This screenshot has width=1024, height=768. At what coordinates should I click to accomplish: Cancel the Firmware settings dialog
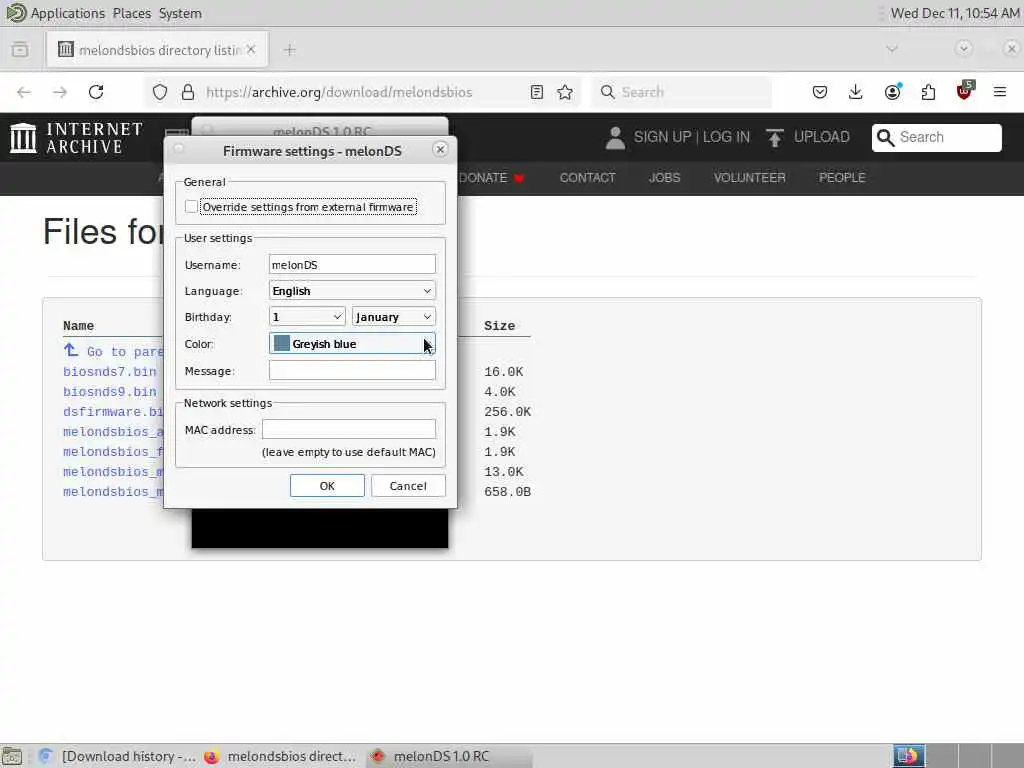click(x=408, y=485)
